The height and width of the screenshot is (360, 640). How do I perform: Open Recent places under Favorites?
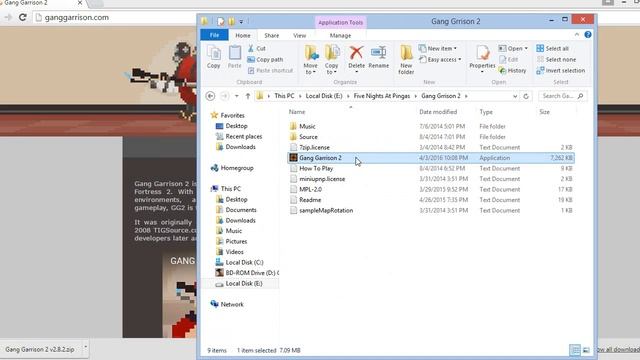[244, 136]
